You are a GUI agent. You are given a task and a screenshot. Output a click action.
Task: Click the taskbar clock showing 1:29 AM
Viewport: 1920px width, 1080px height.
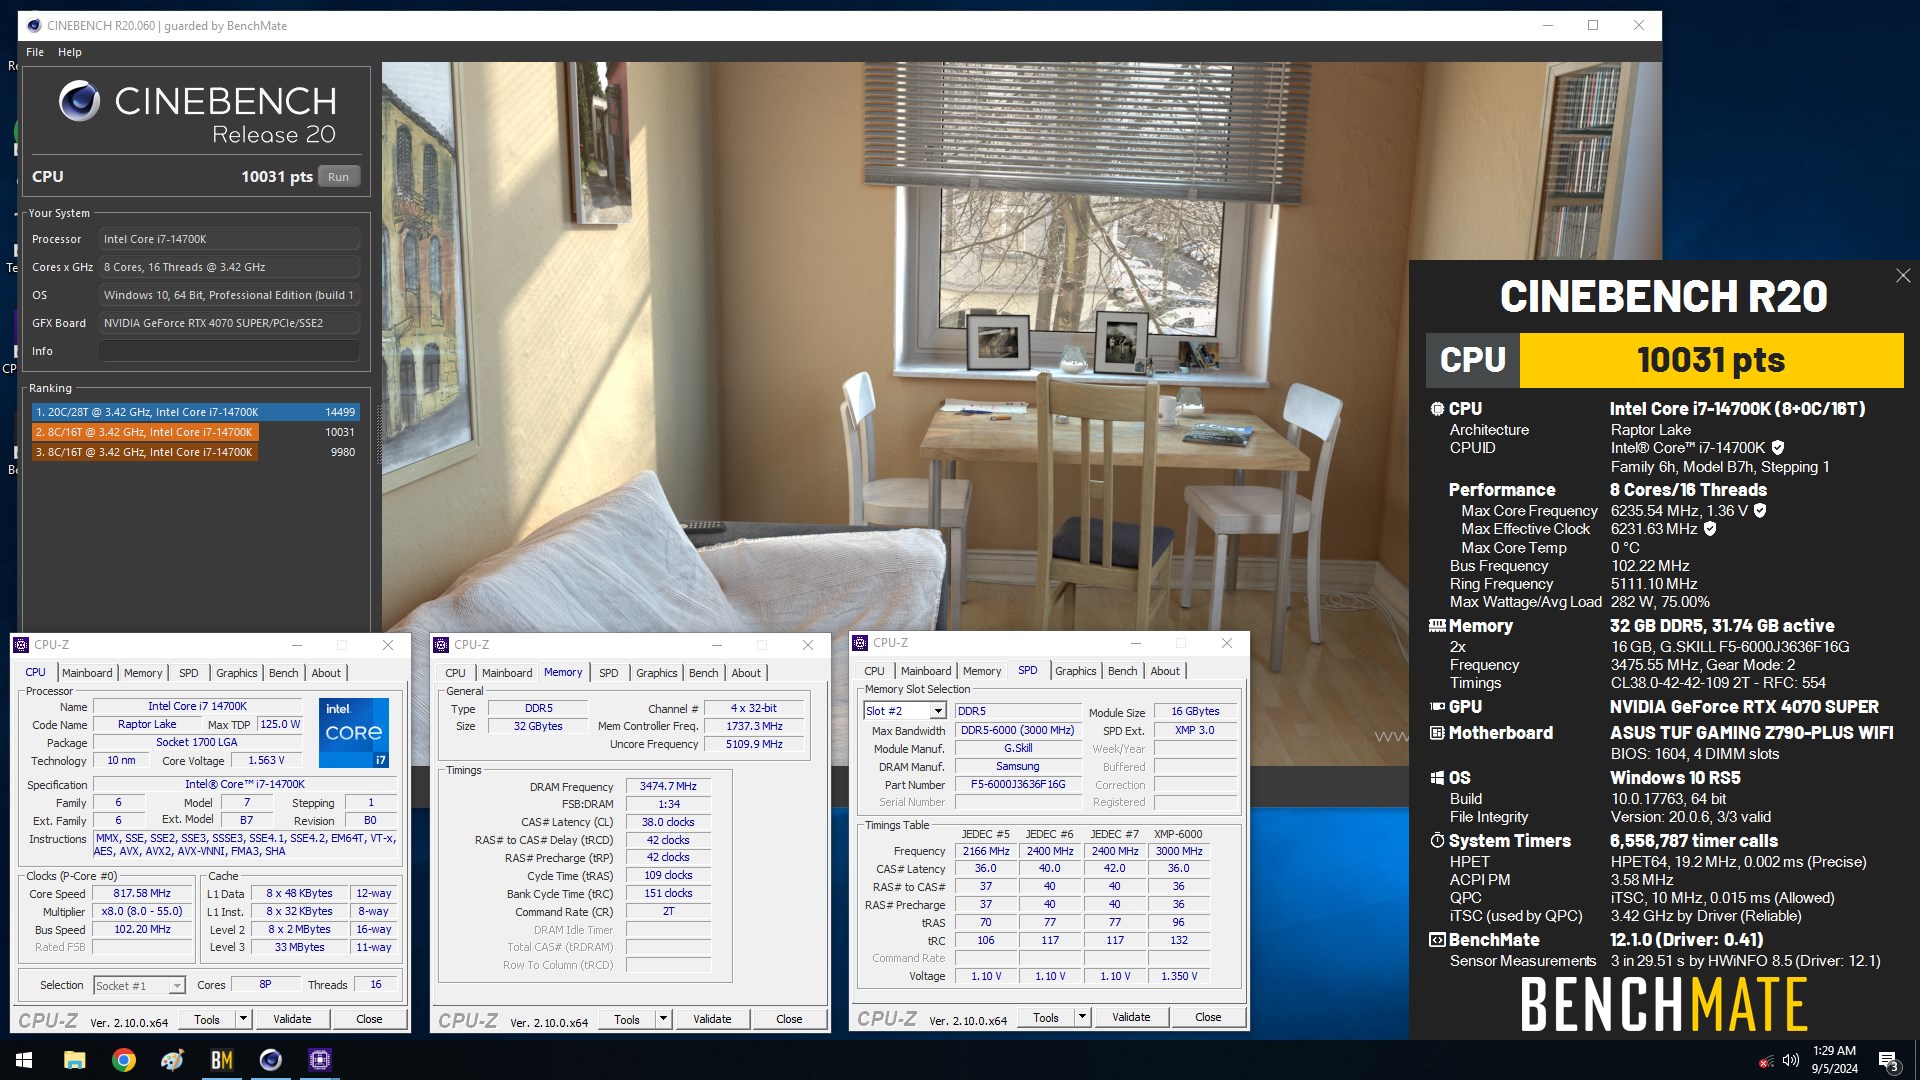click(1834, 1060)
